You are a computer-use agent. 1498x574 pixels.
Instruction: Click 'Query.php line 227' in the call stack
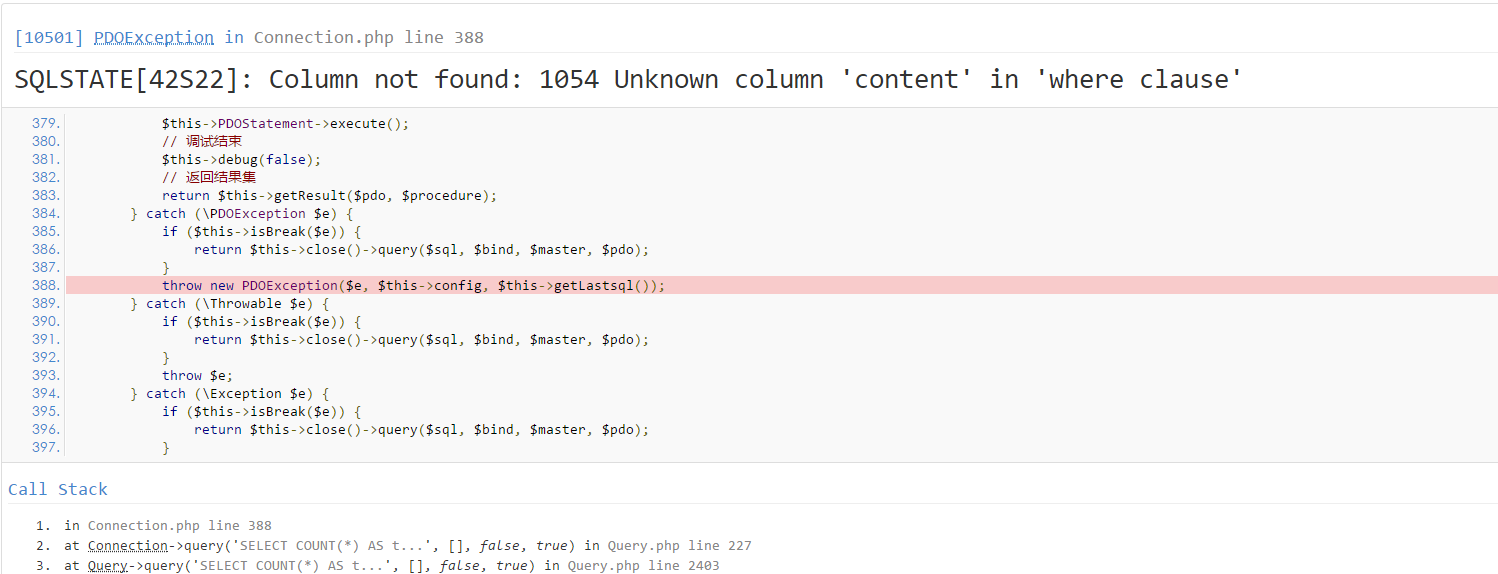(679, 546)
